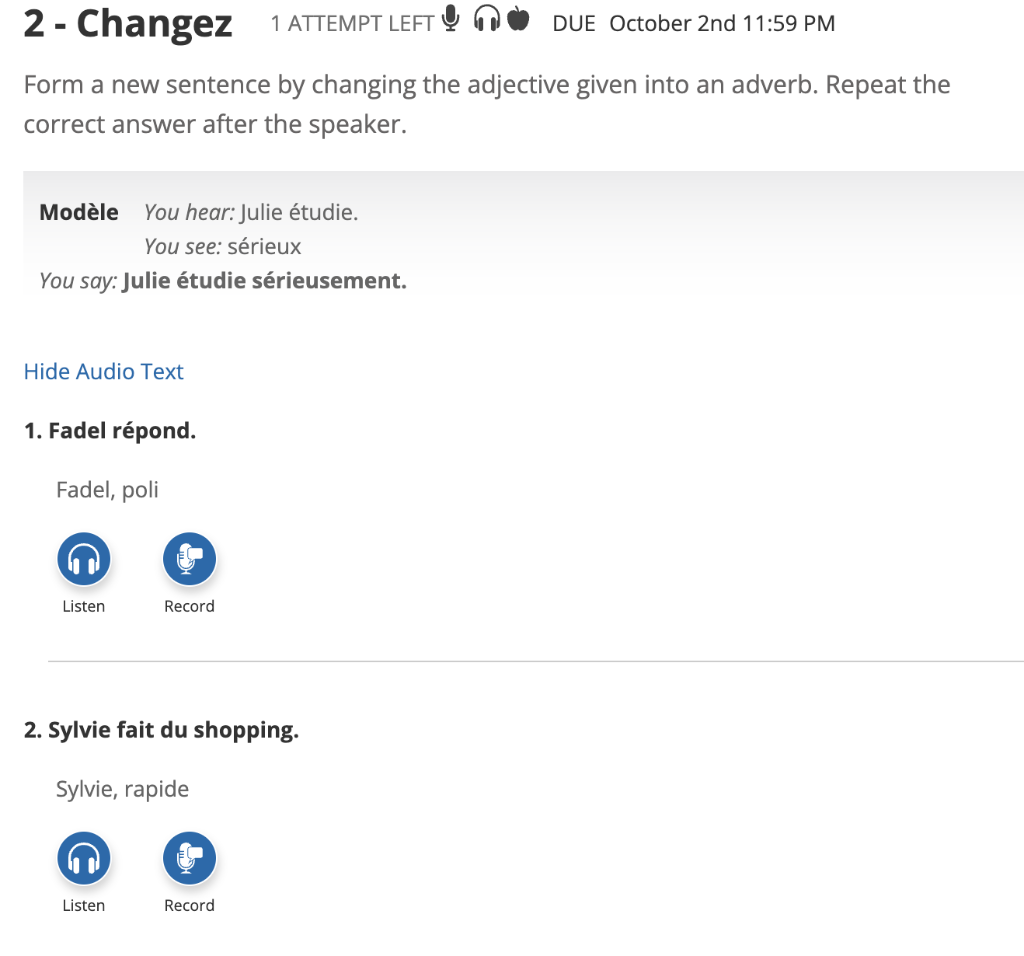This screenshot has width=1024, height=956.
Task: Listen to the Sylvie question audio
Action: point(84,859)
